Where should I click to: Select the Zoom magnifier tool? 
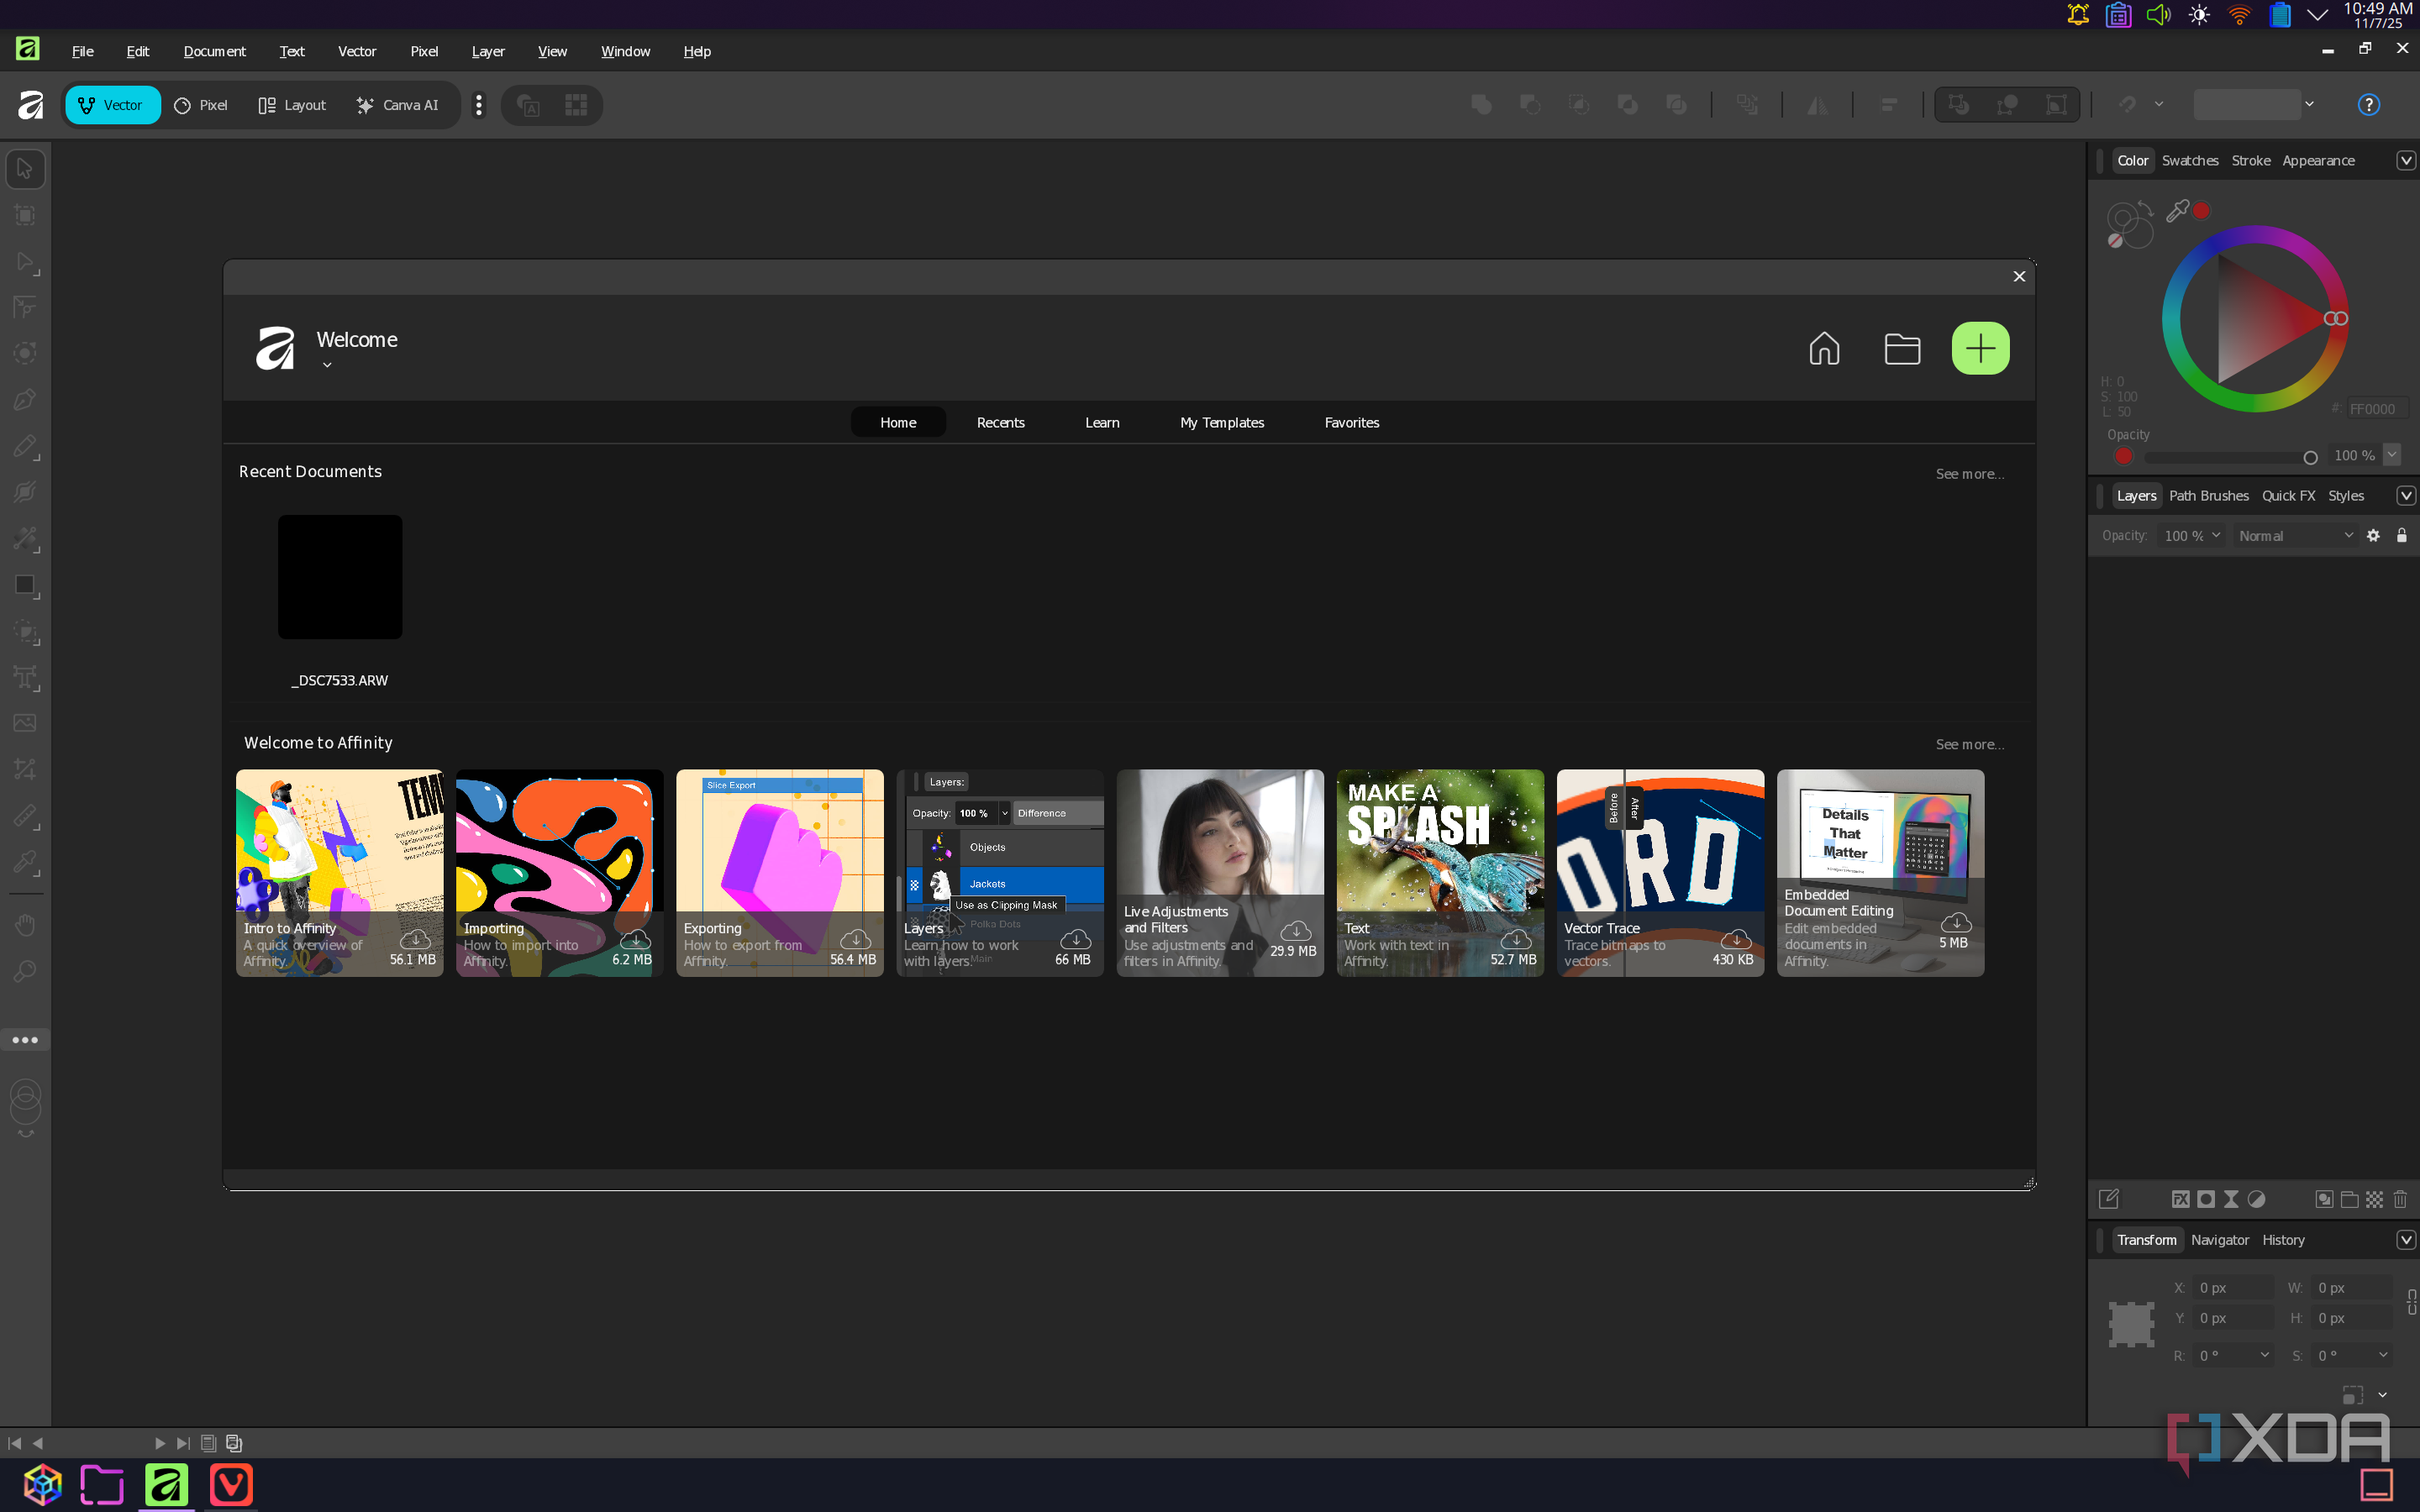click(25, 971)
